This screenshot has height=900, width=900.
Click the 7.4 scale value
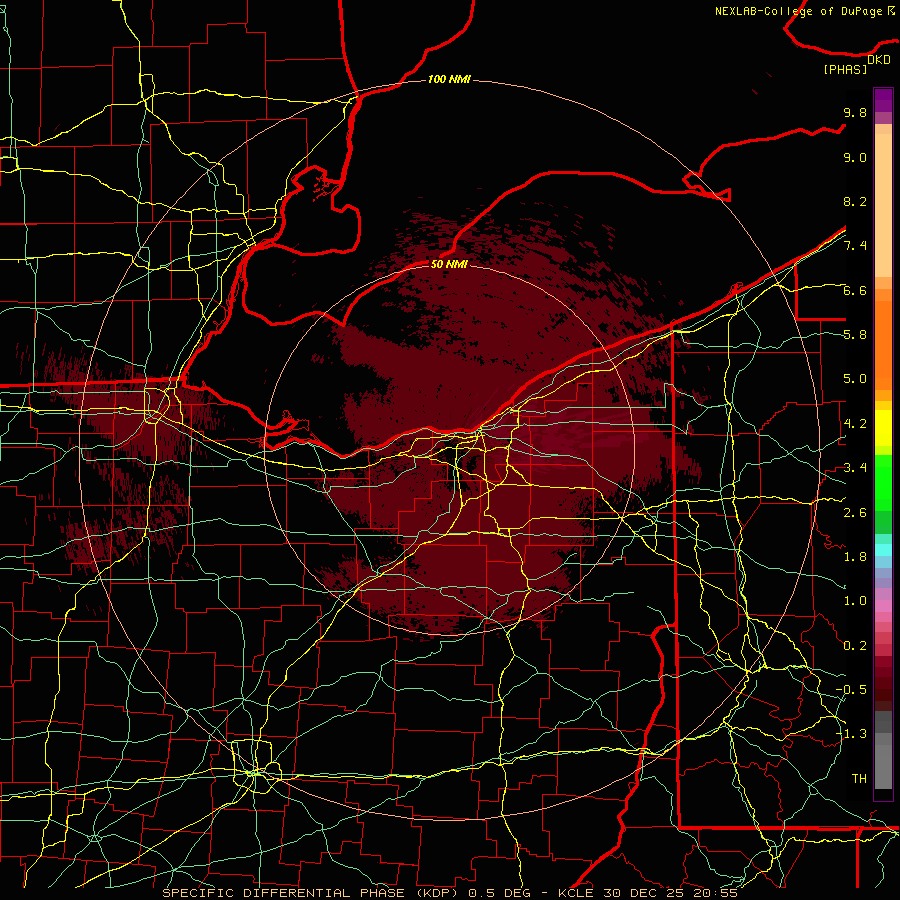855,246
